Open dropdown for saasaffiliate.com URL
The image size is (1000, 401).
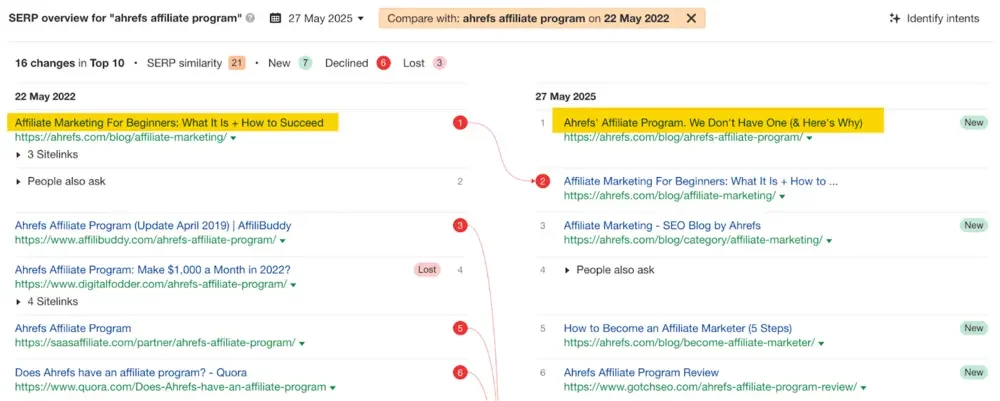click(302, 344)
